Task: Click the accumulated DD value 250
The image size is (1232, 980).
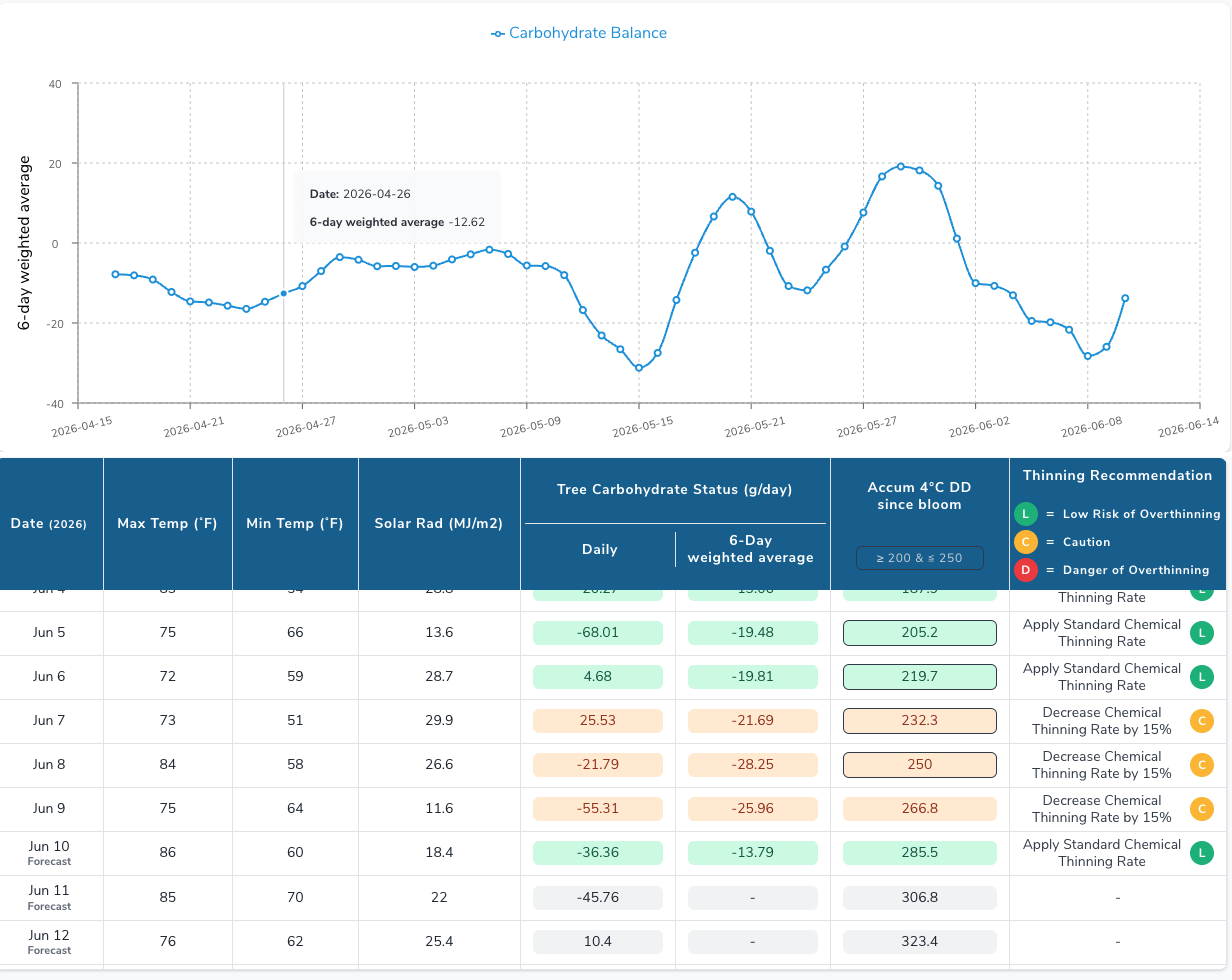Action: pos(920,765)
